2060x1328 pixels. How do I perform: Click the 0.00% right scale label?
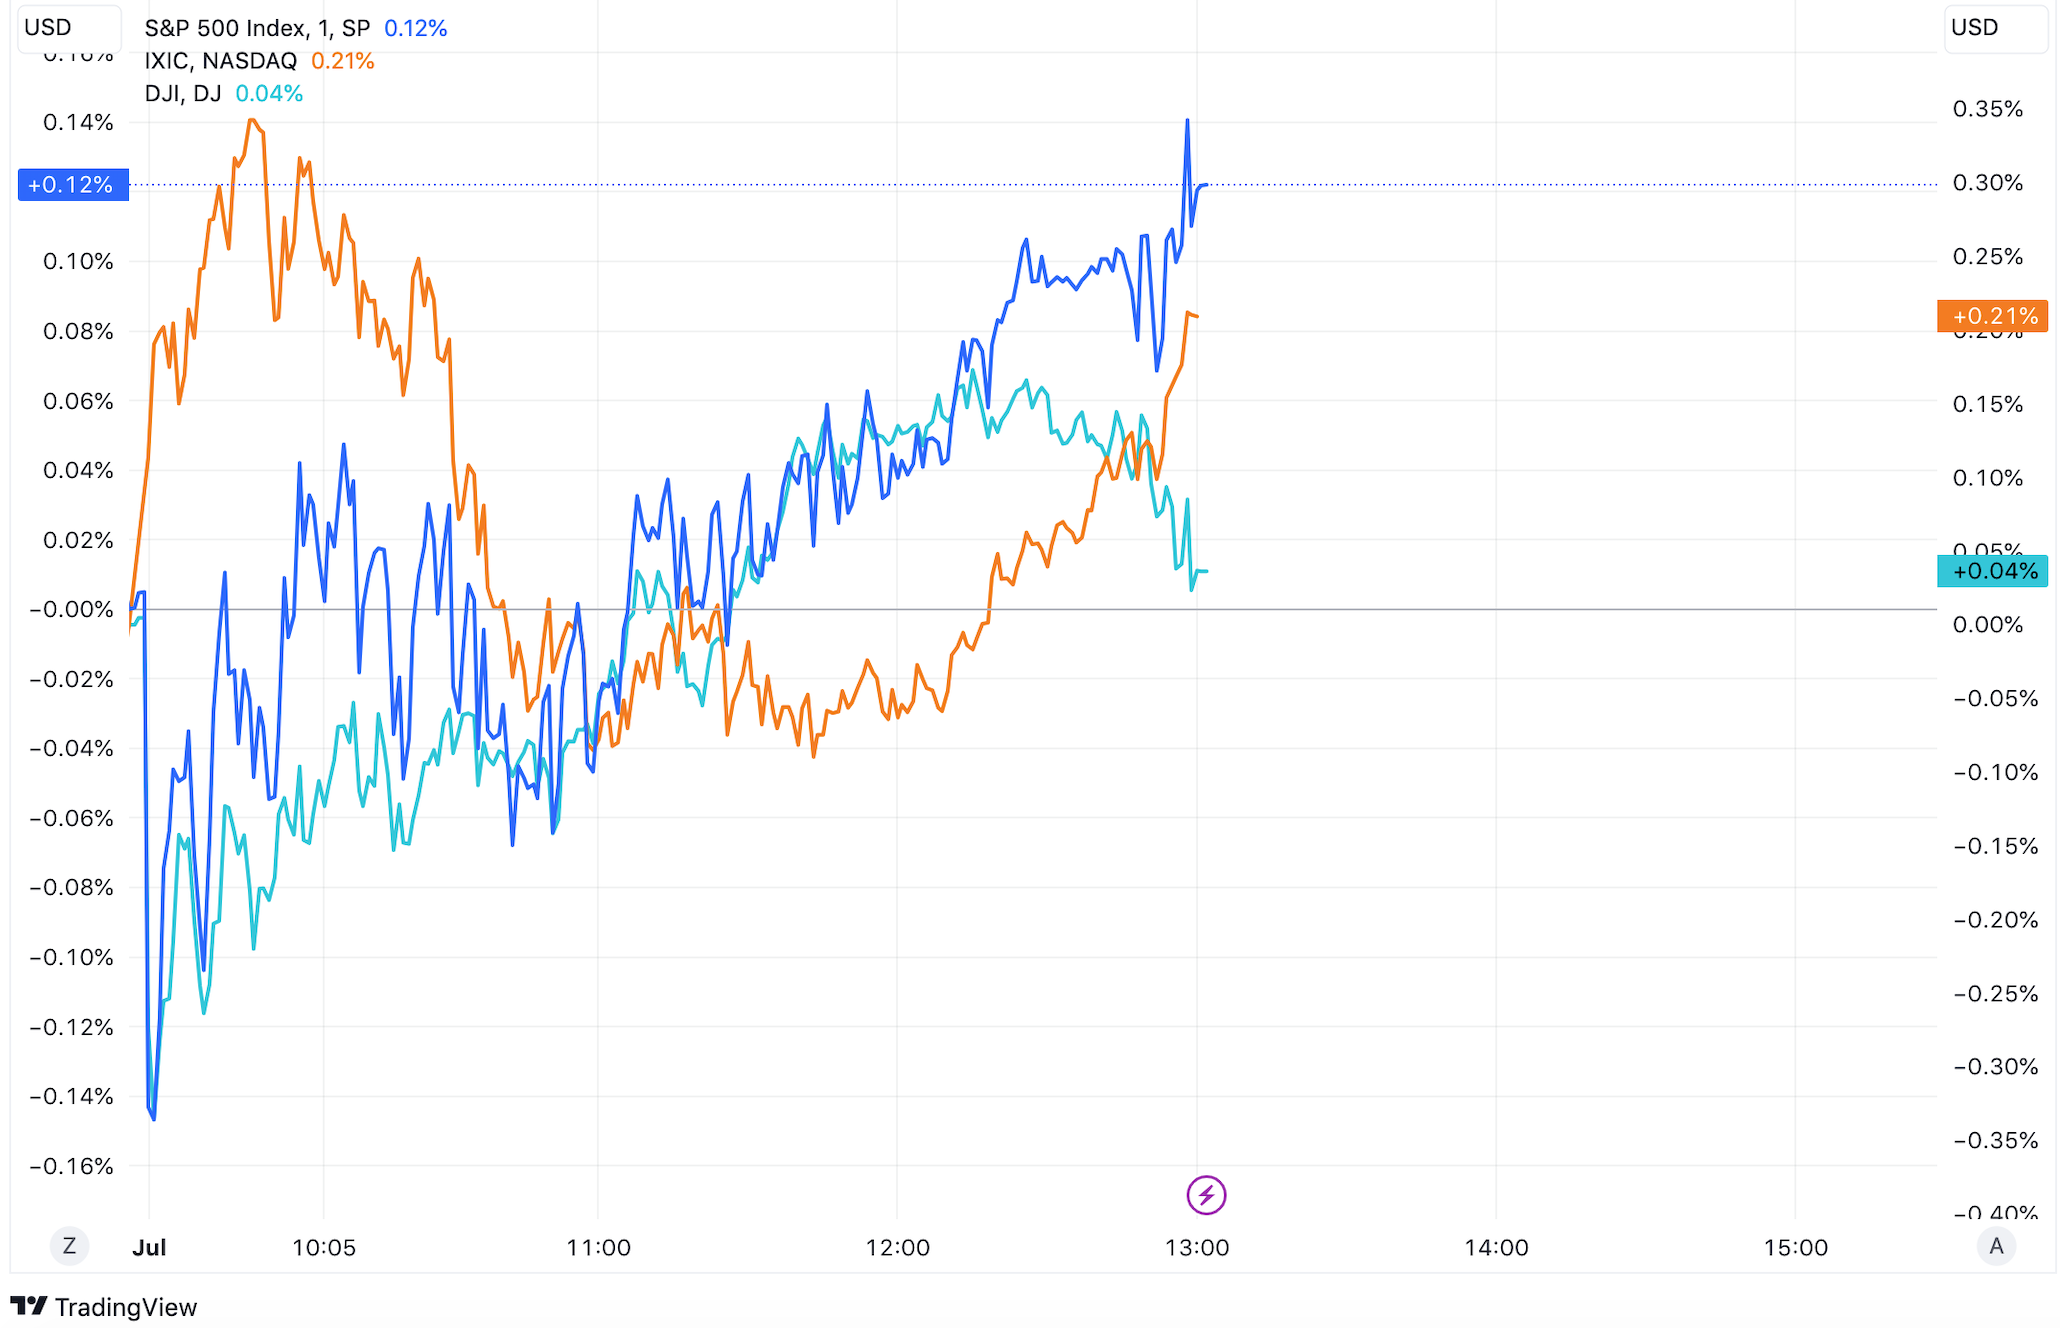coord(1987,625)
